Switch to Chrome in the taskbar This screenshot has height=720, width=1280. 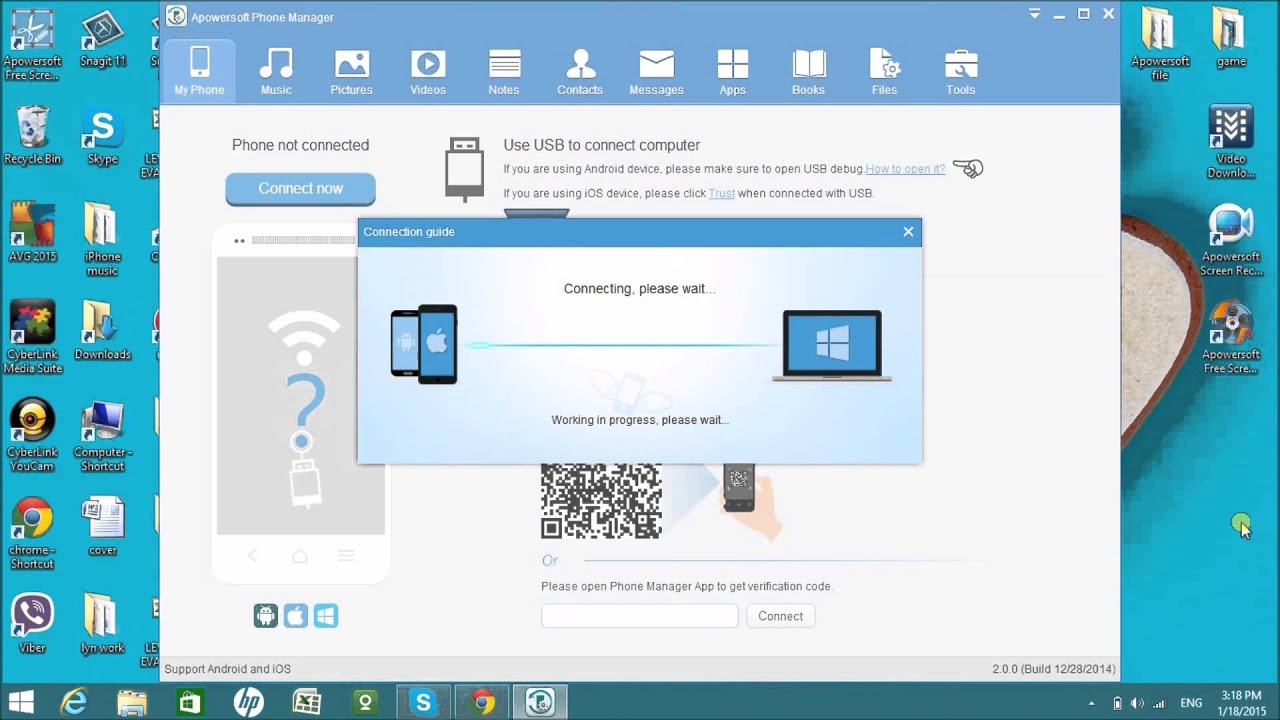[x=482, y=703]
